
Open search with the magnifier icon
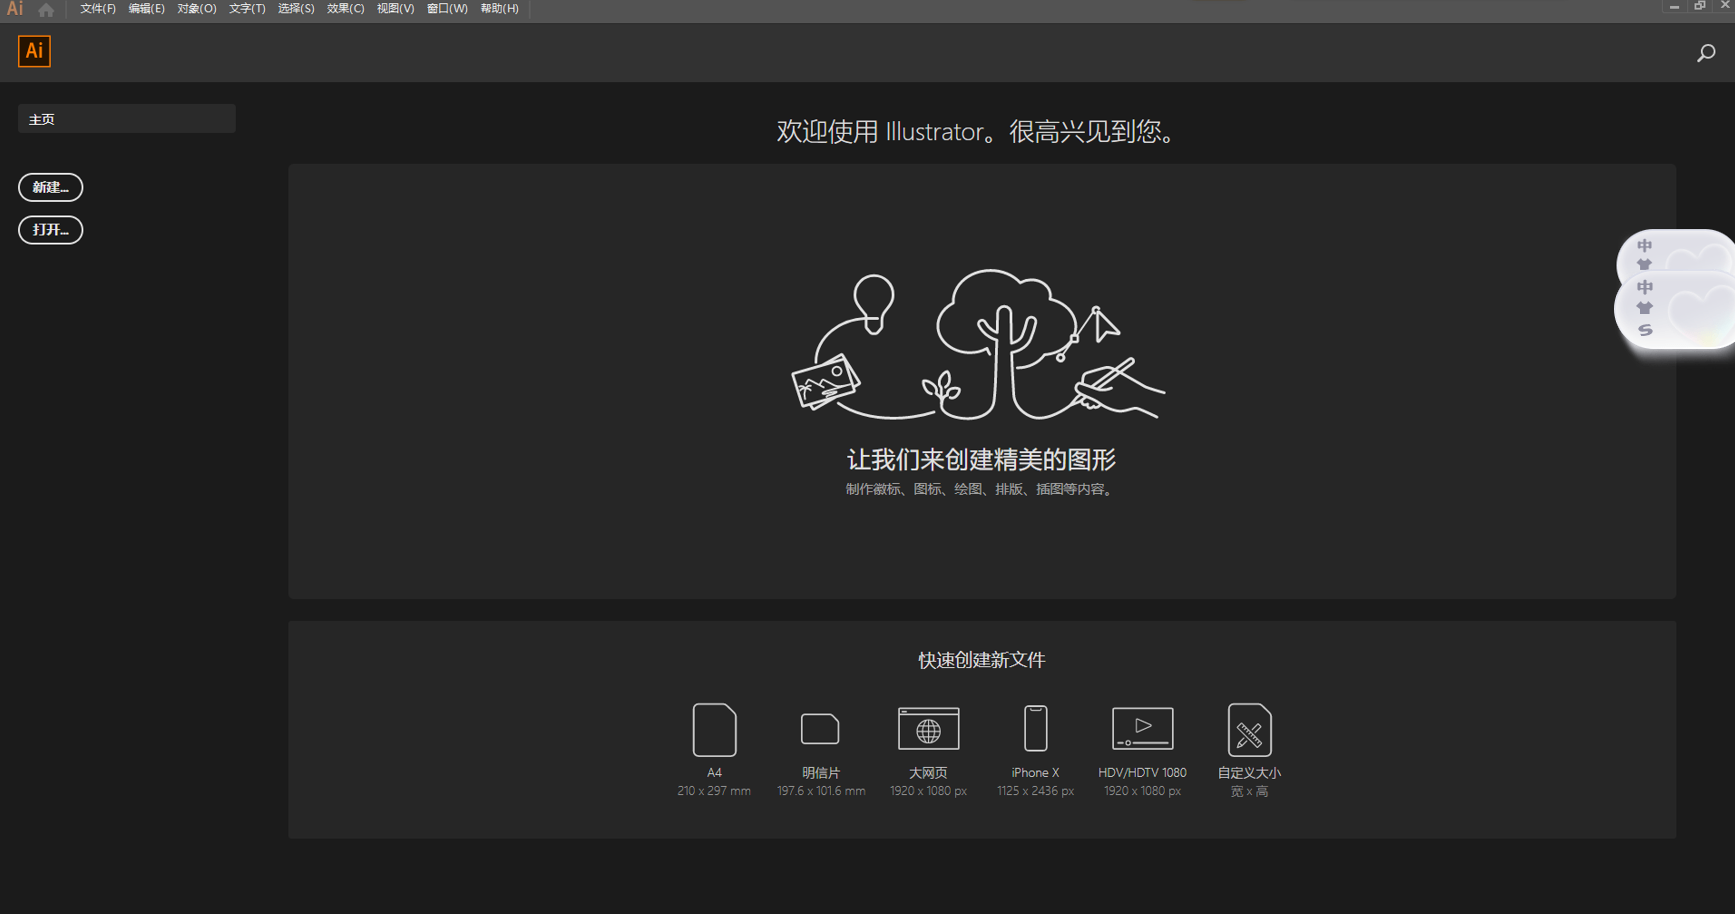[1705, 52]
